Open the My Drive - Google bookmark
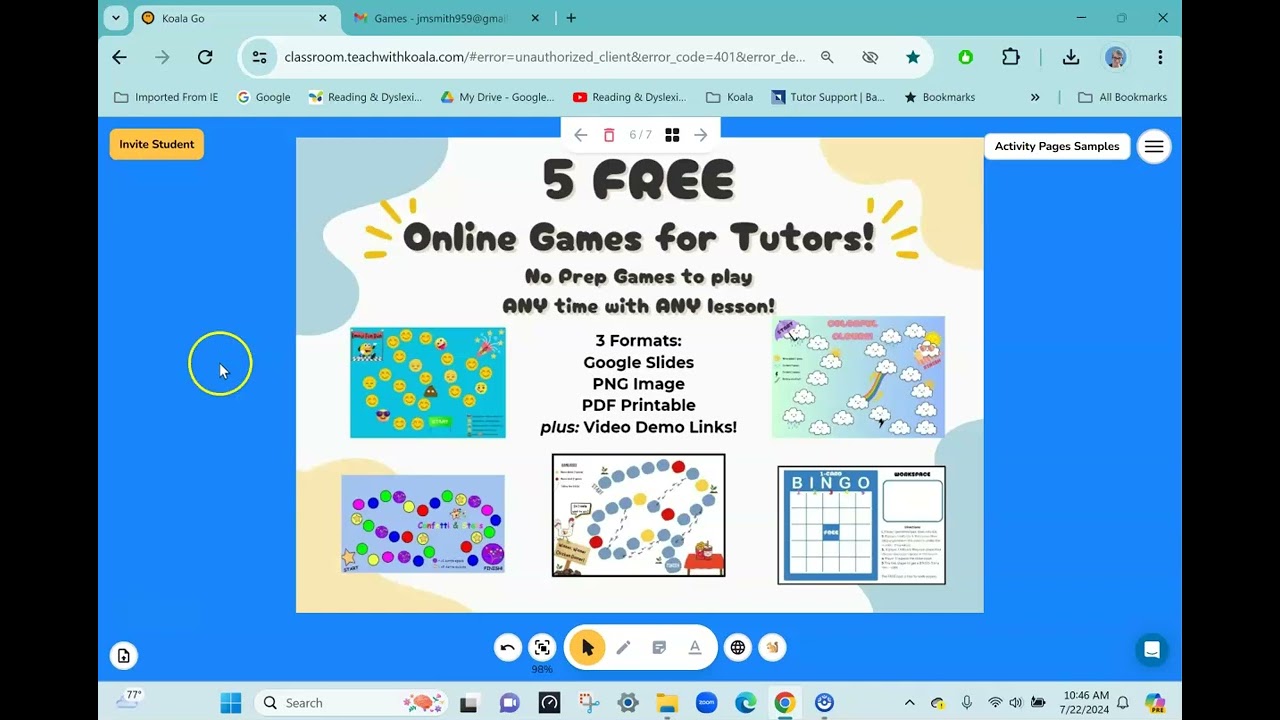Viewport: 1280px width, 720px height. coord(498,97)
